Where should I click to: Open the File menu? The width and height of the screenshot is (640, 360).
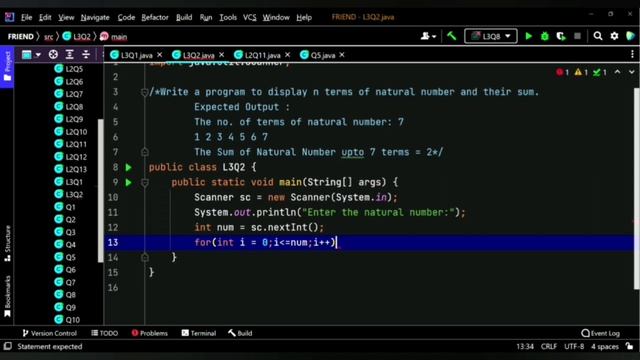[x=27, y=17]
